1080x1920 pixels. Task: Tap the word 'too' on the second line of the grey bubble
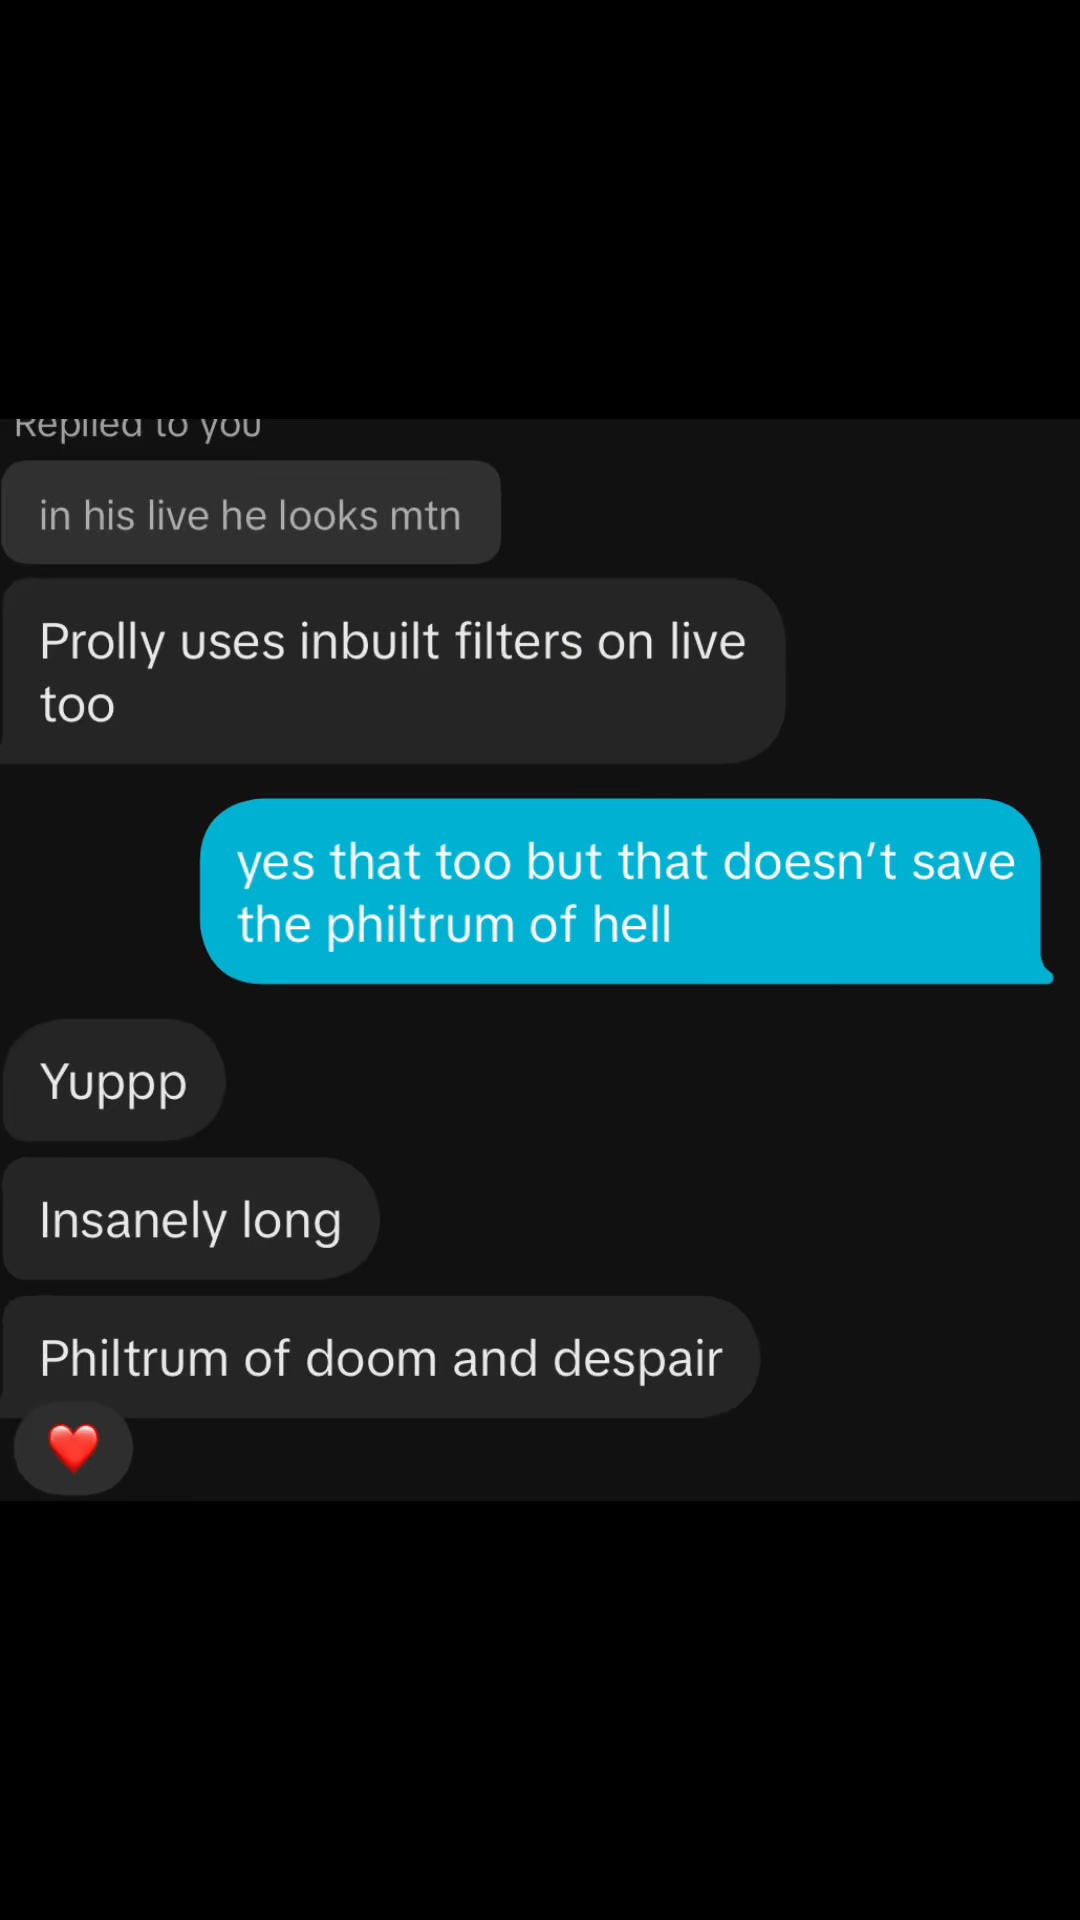(x=77, y=705)
